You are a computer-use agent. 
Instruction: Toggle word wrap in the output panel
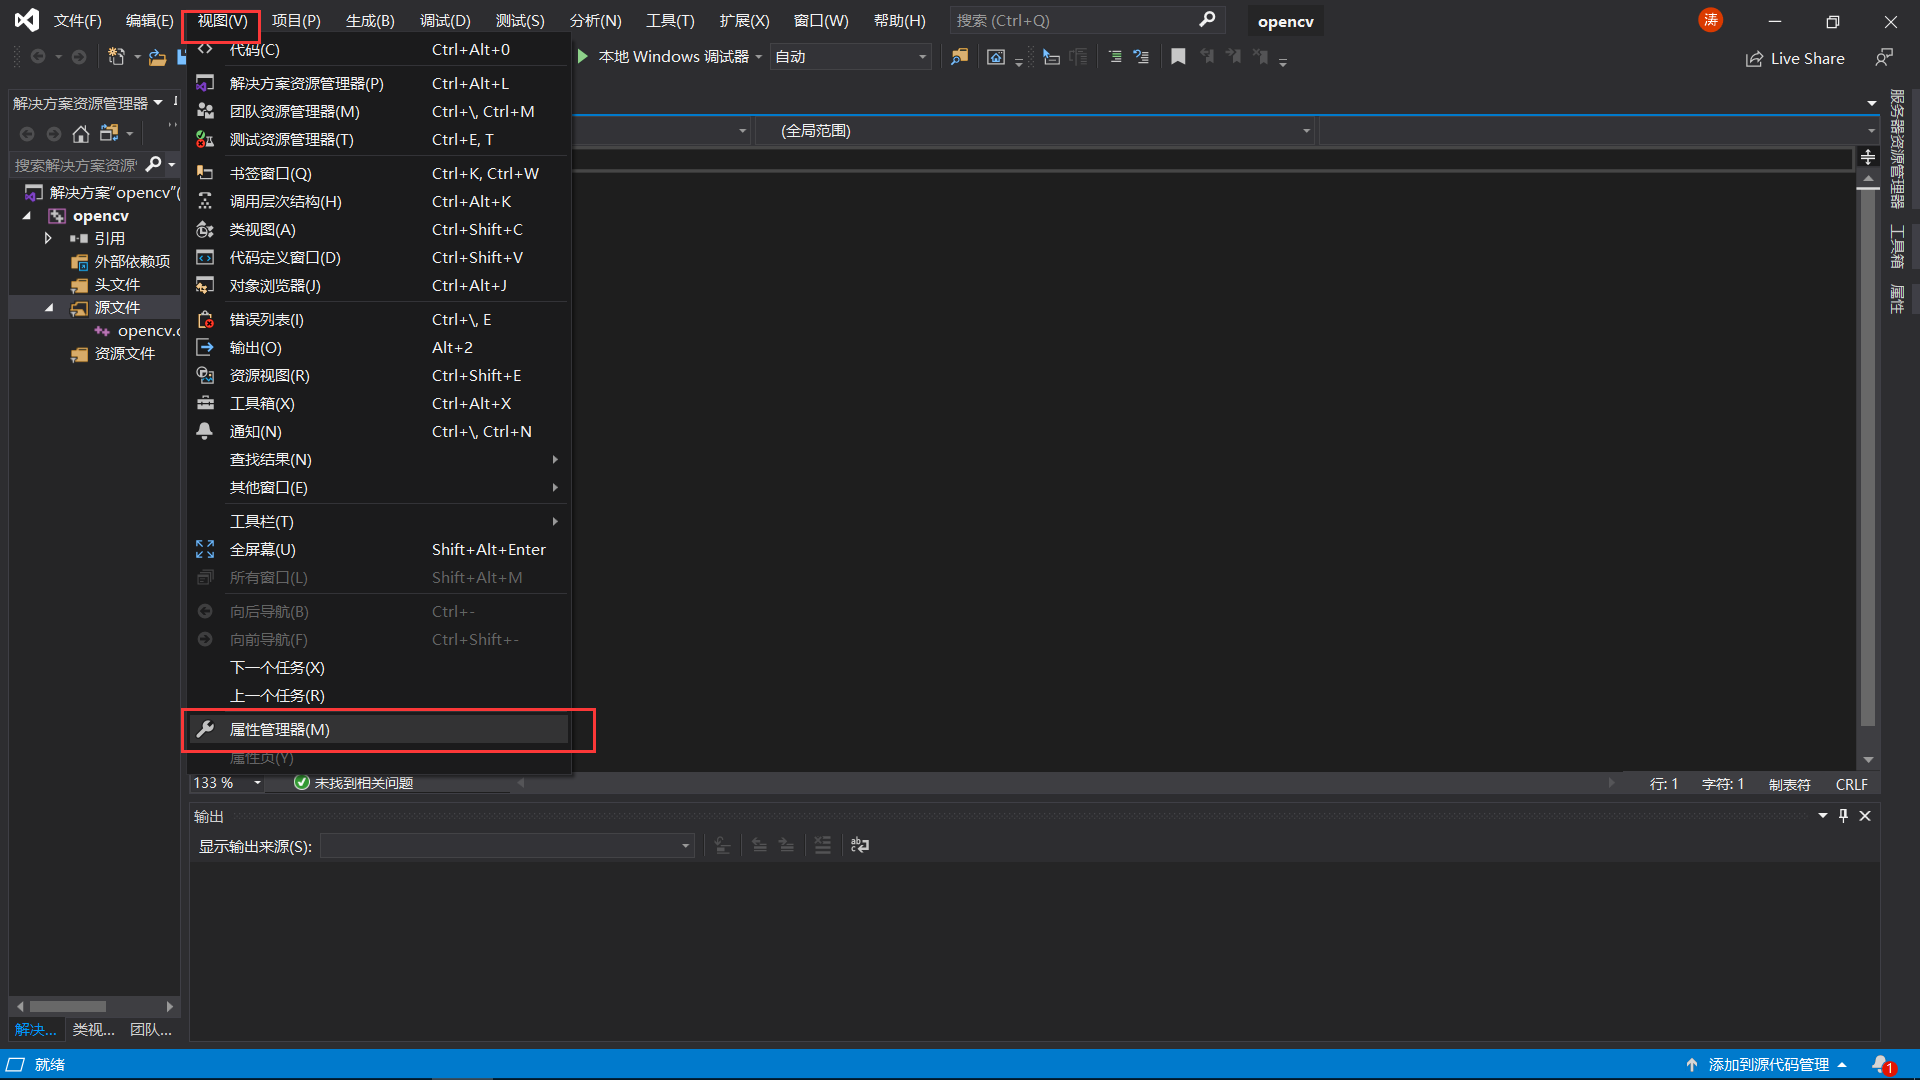(859, 845)
